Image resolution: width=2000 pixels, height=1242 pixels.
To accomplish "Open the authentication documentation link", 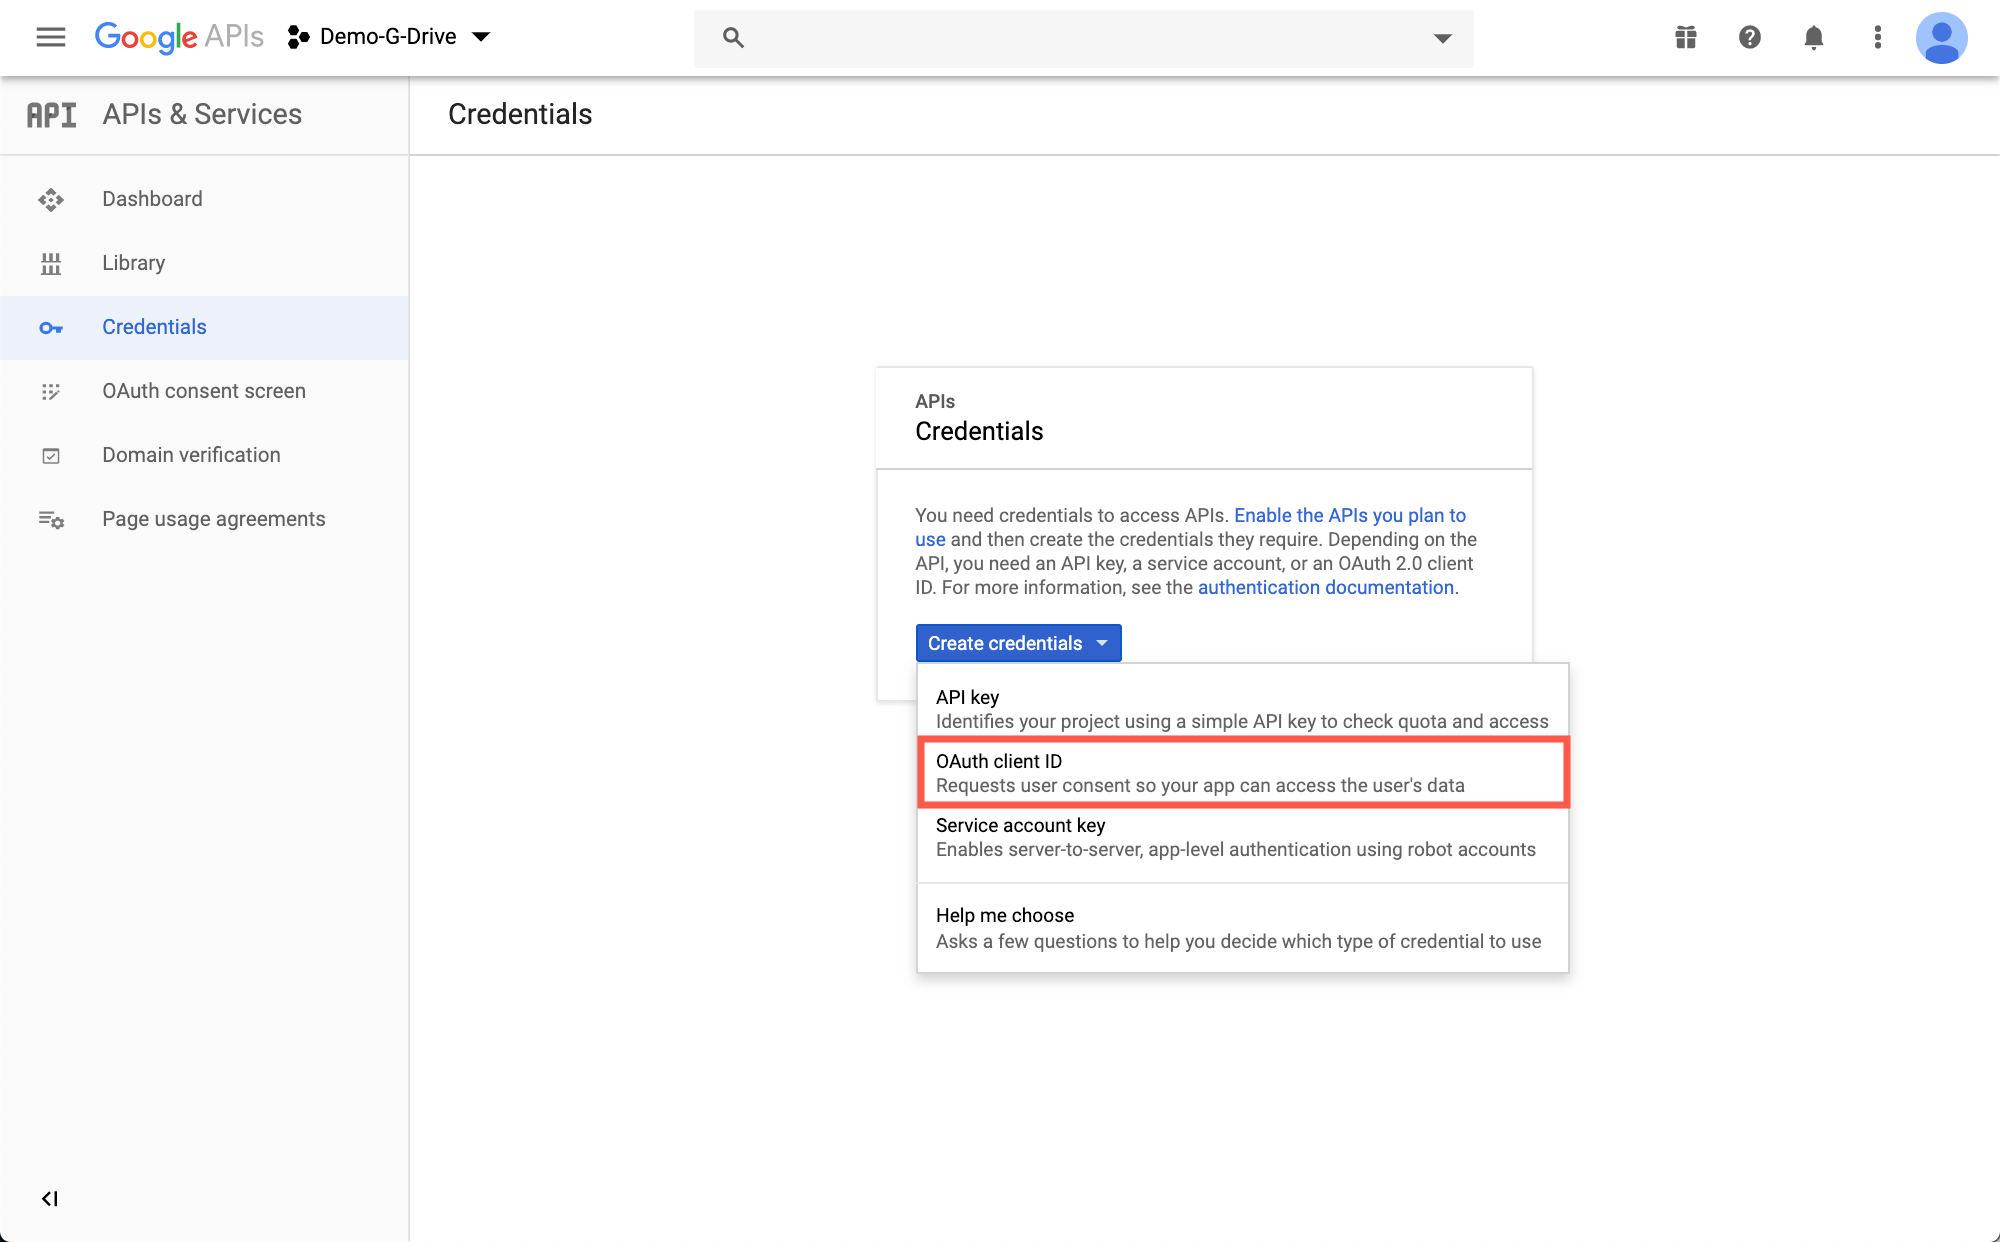I will (1325, 587).
